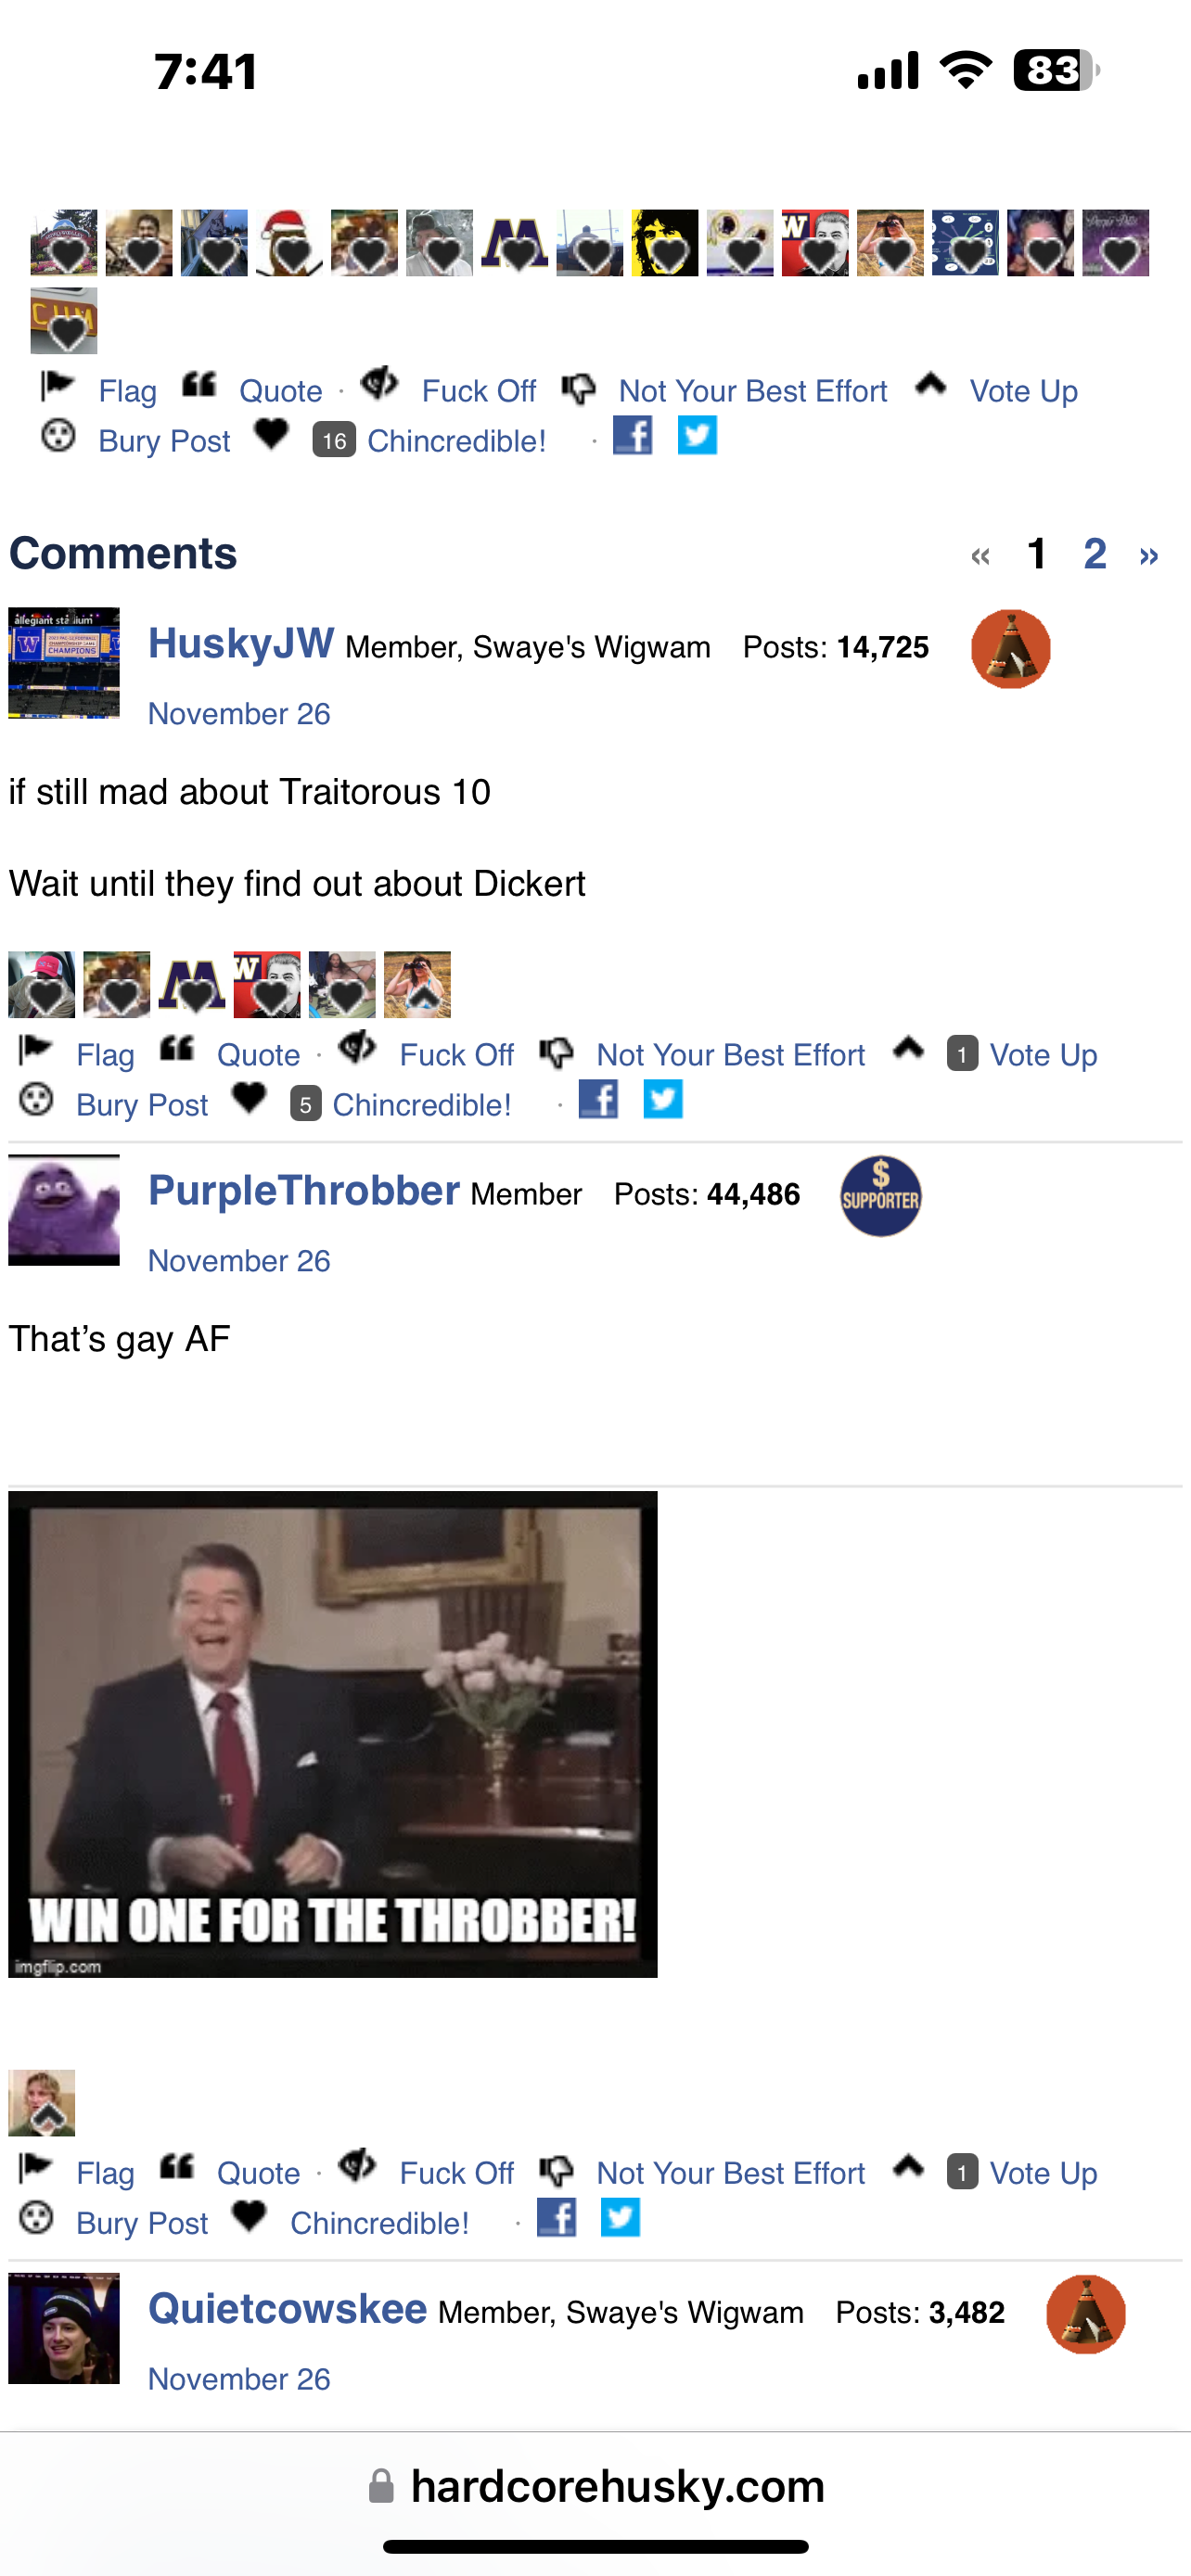Share HuskyJW's comment on Facebook

pos(598,1099)
